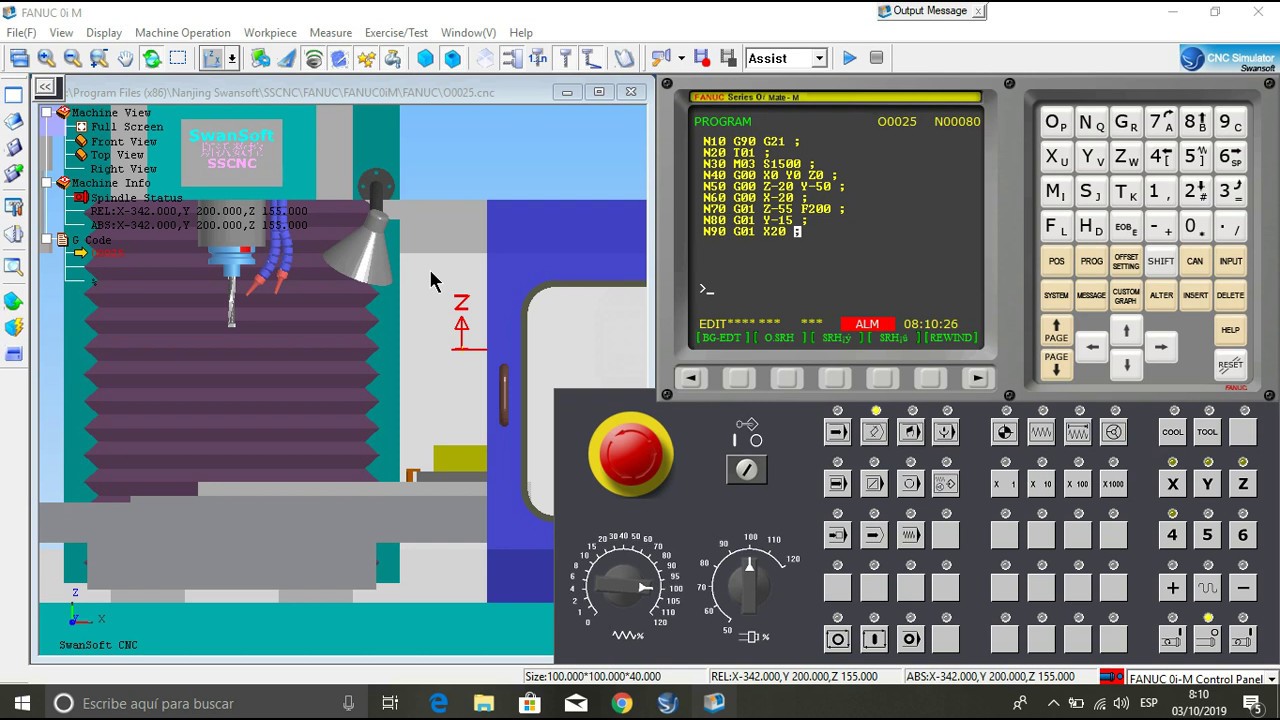Viewport: 1280px width, 720px height.
Task: Toggle the TOOL button on machine panel
Action: point(1207,432)
